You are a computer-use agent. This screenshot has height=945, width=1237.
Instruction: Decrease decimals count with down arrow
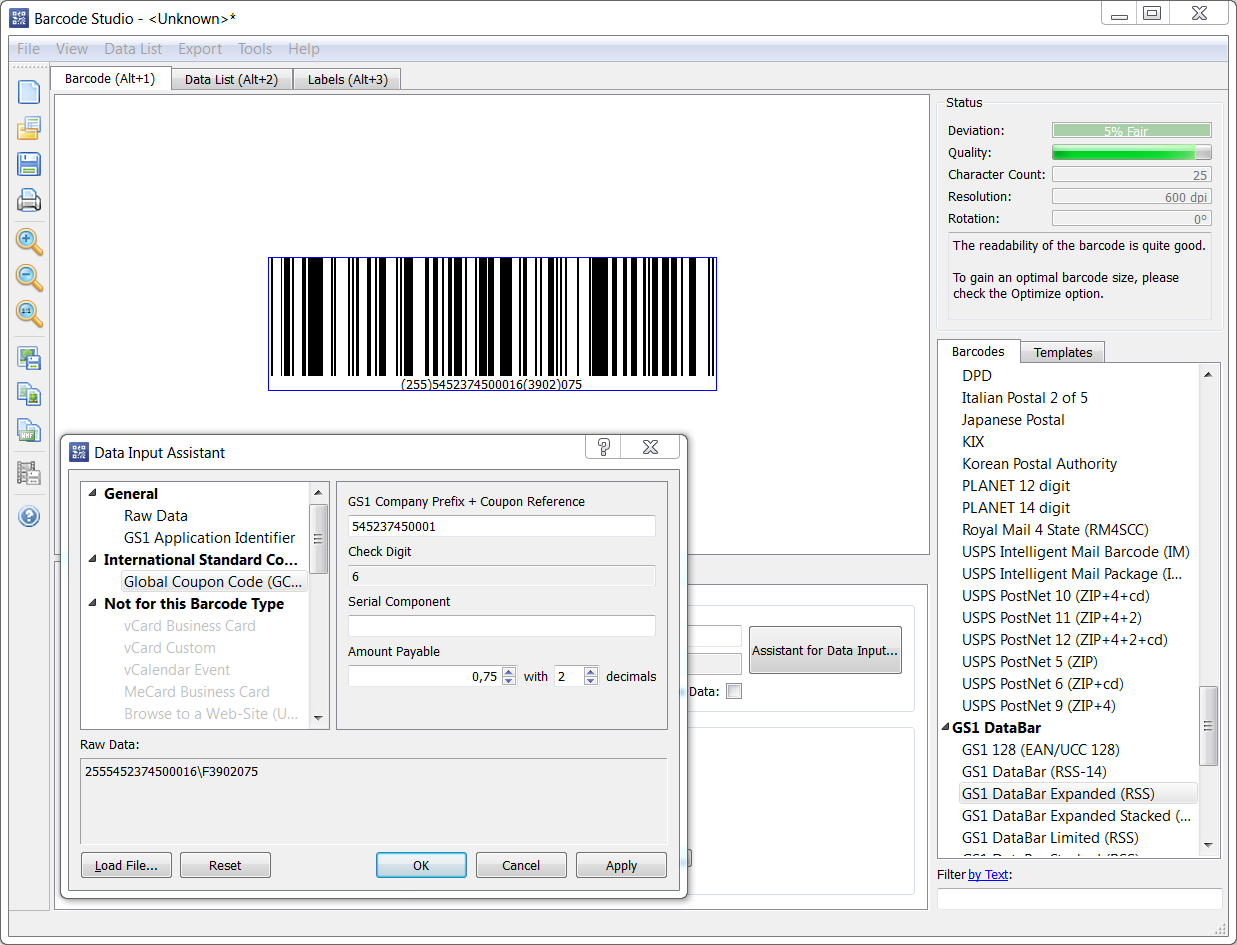[591, 681]
